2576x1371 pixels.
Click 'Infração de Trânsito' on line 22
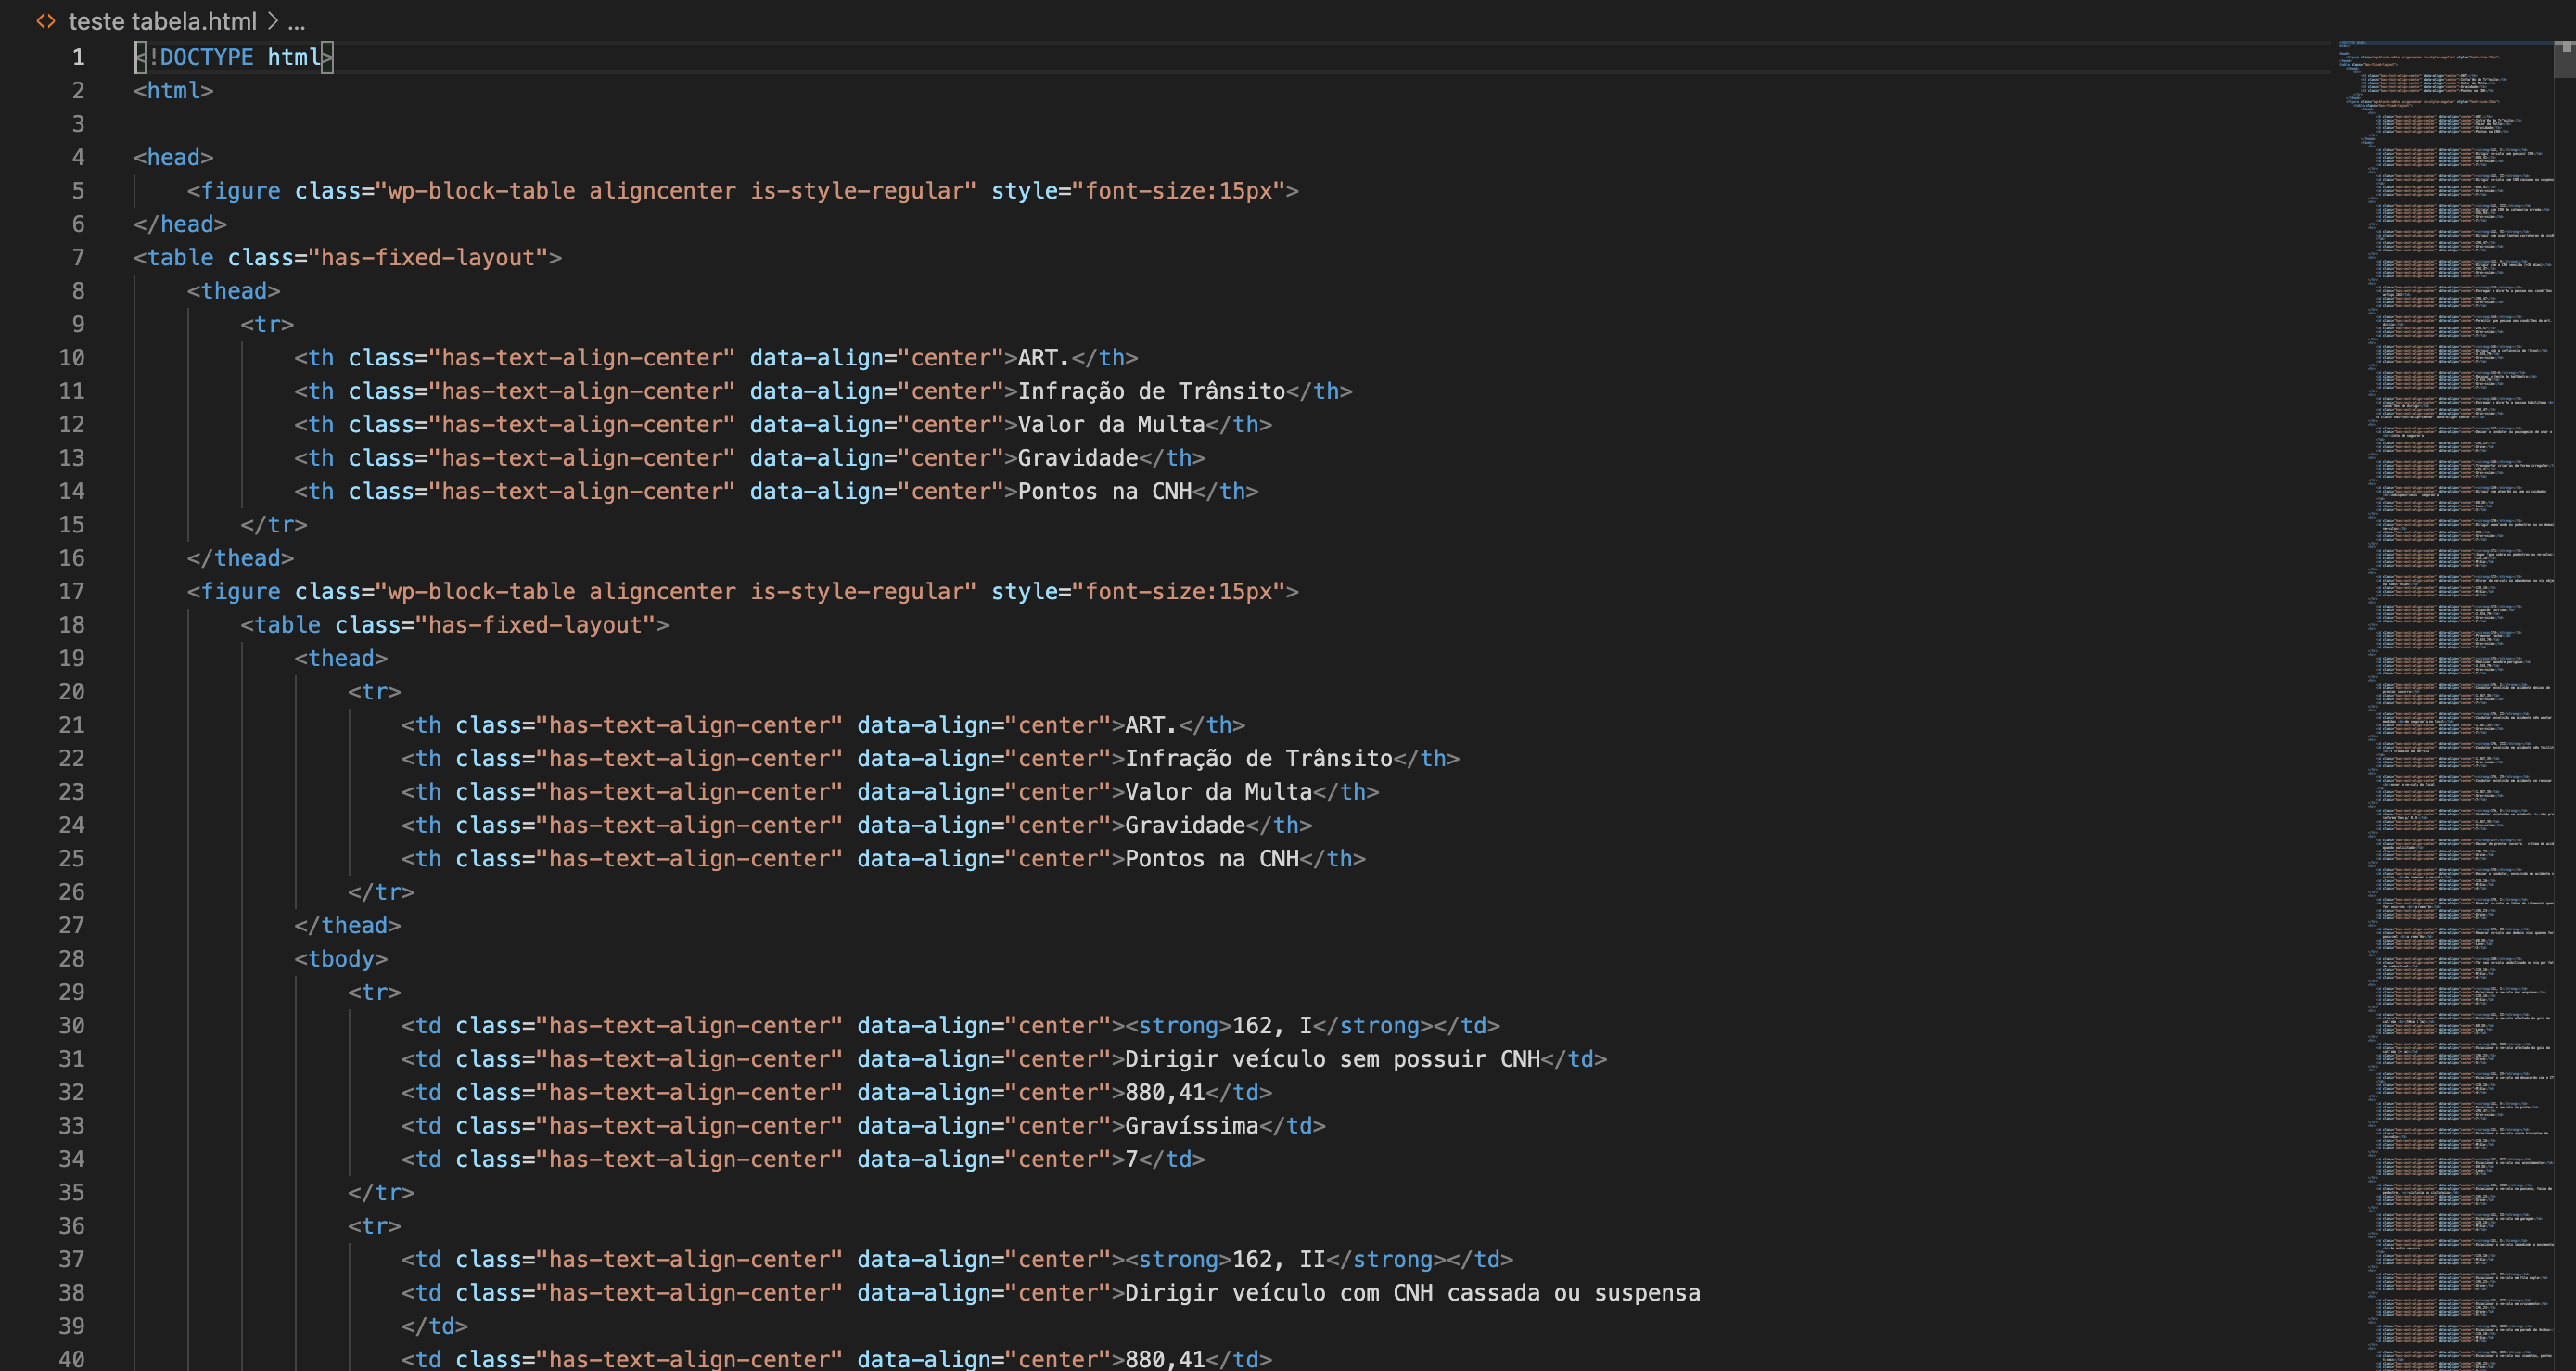pos(1258,758)
